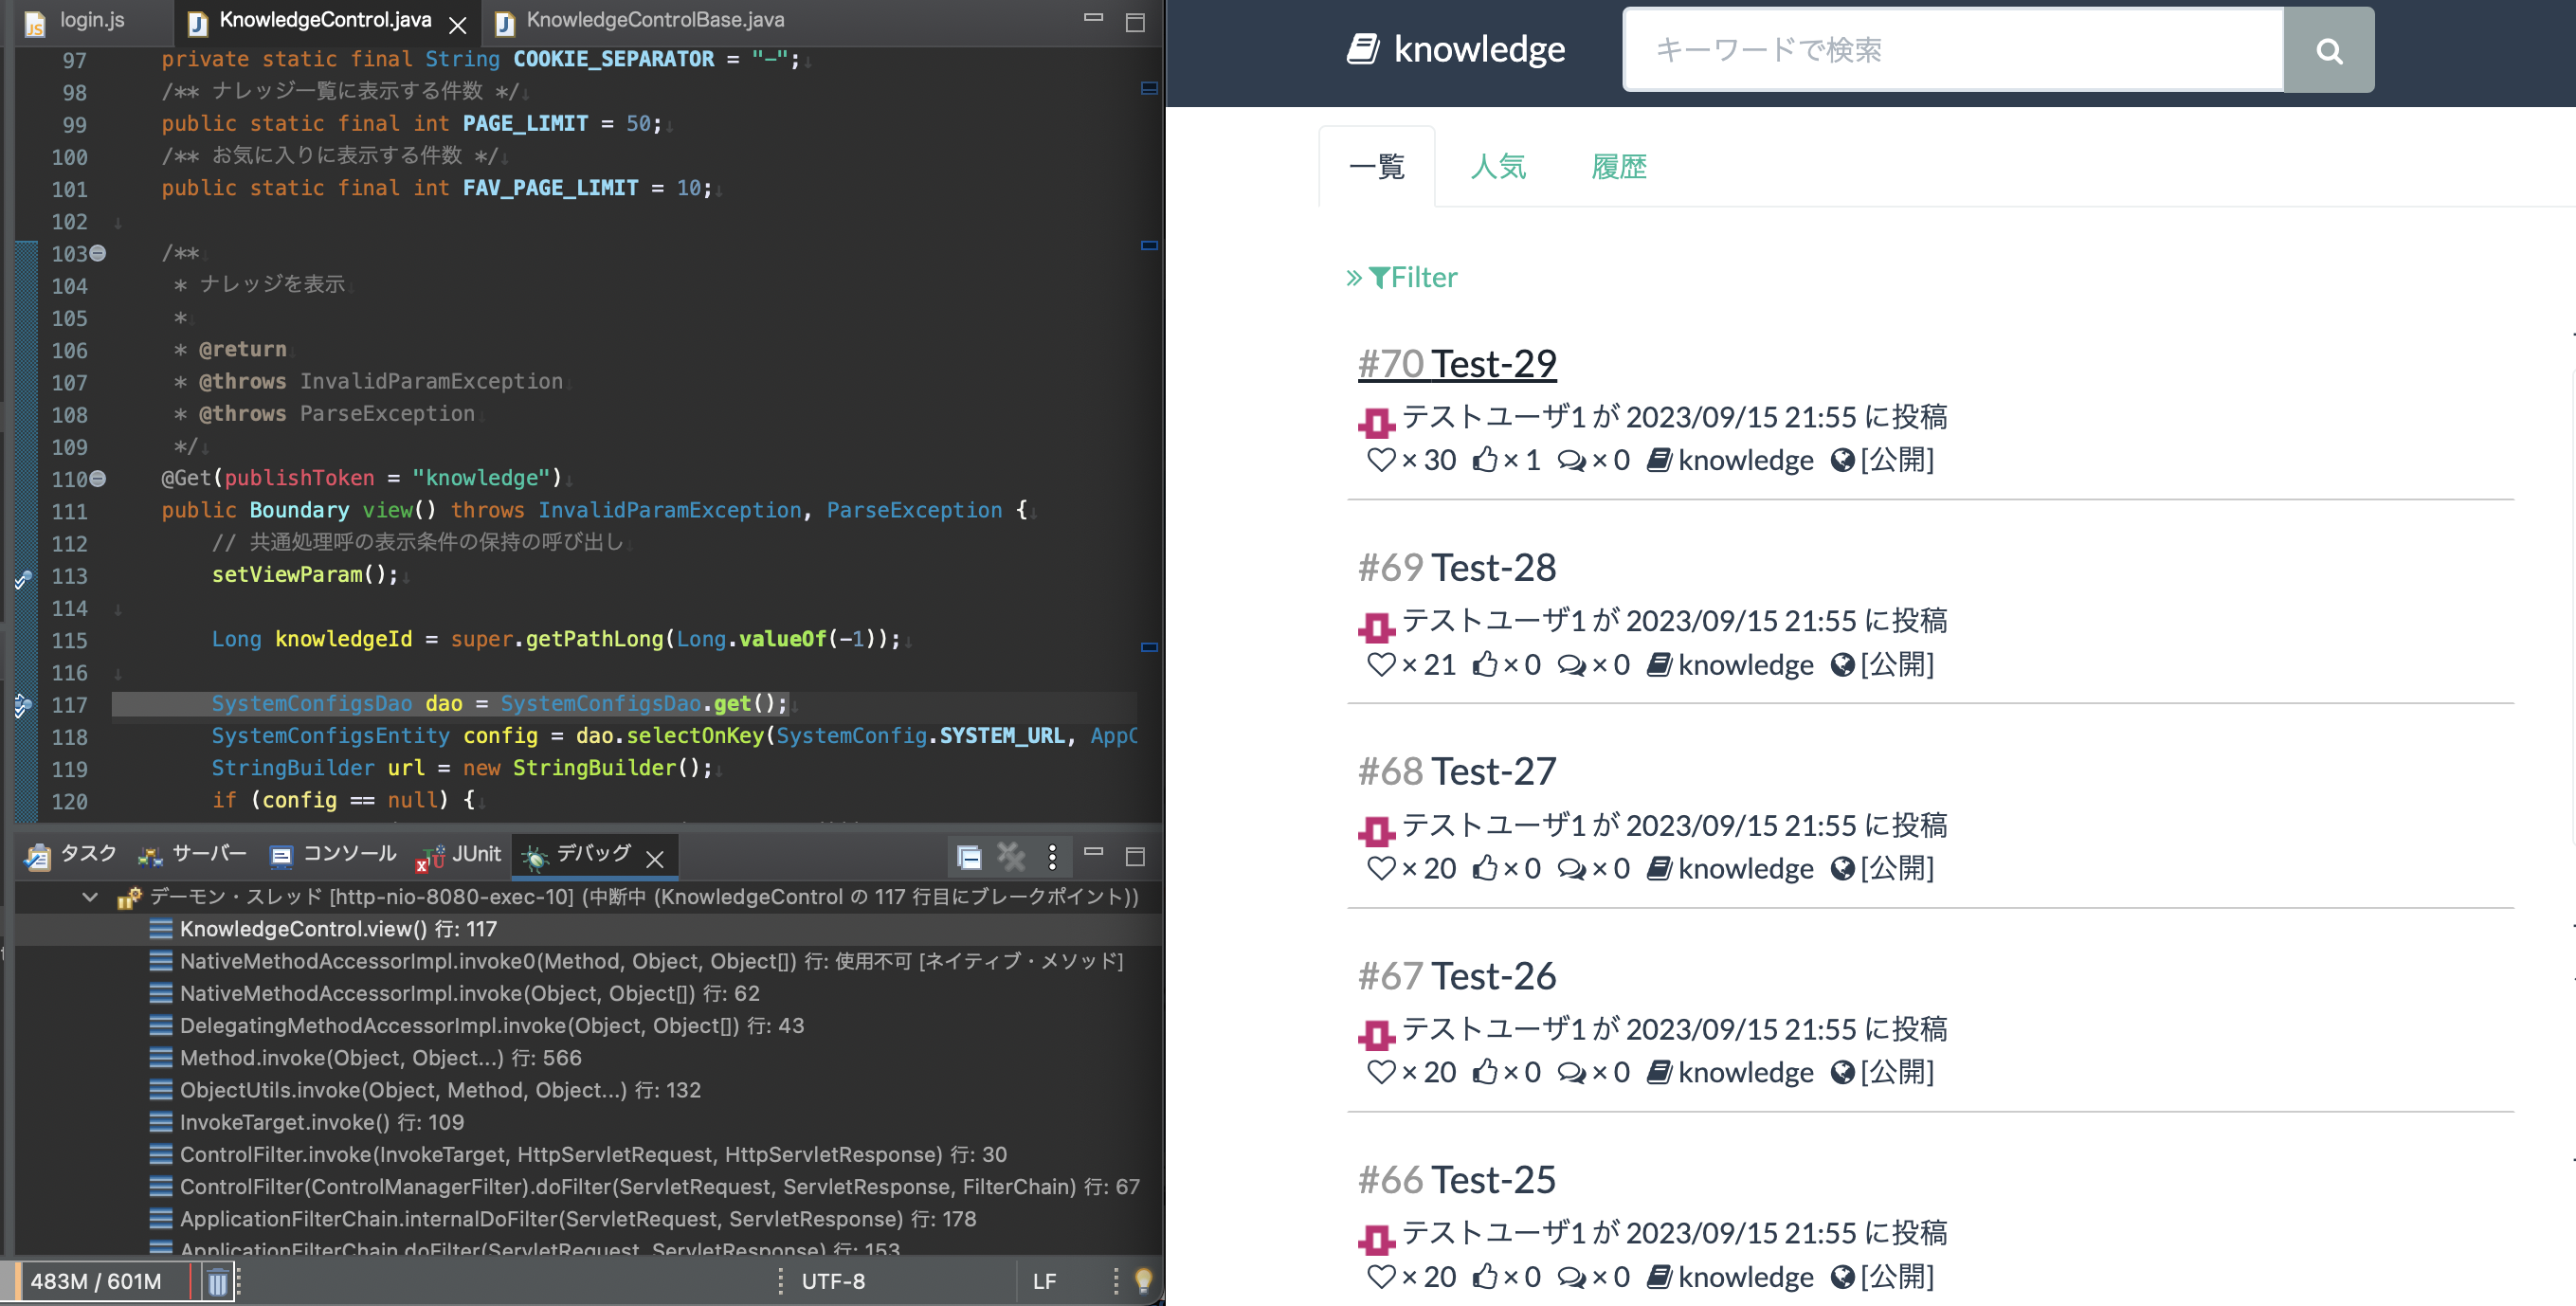
Task: Open the Debug view three-dot menu
Action: 1051,857
